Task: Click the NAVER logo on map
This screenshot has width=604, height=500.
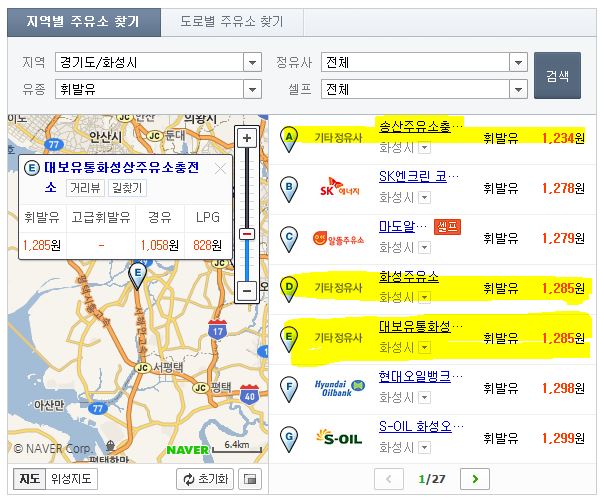Action: (x=187, y=450)
